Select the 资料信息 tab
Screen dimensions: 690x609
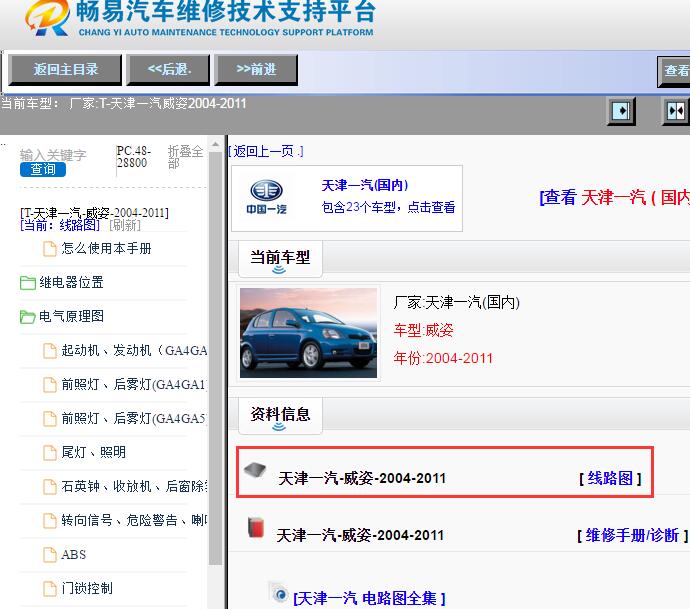tap(280, 415)
